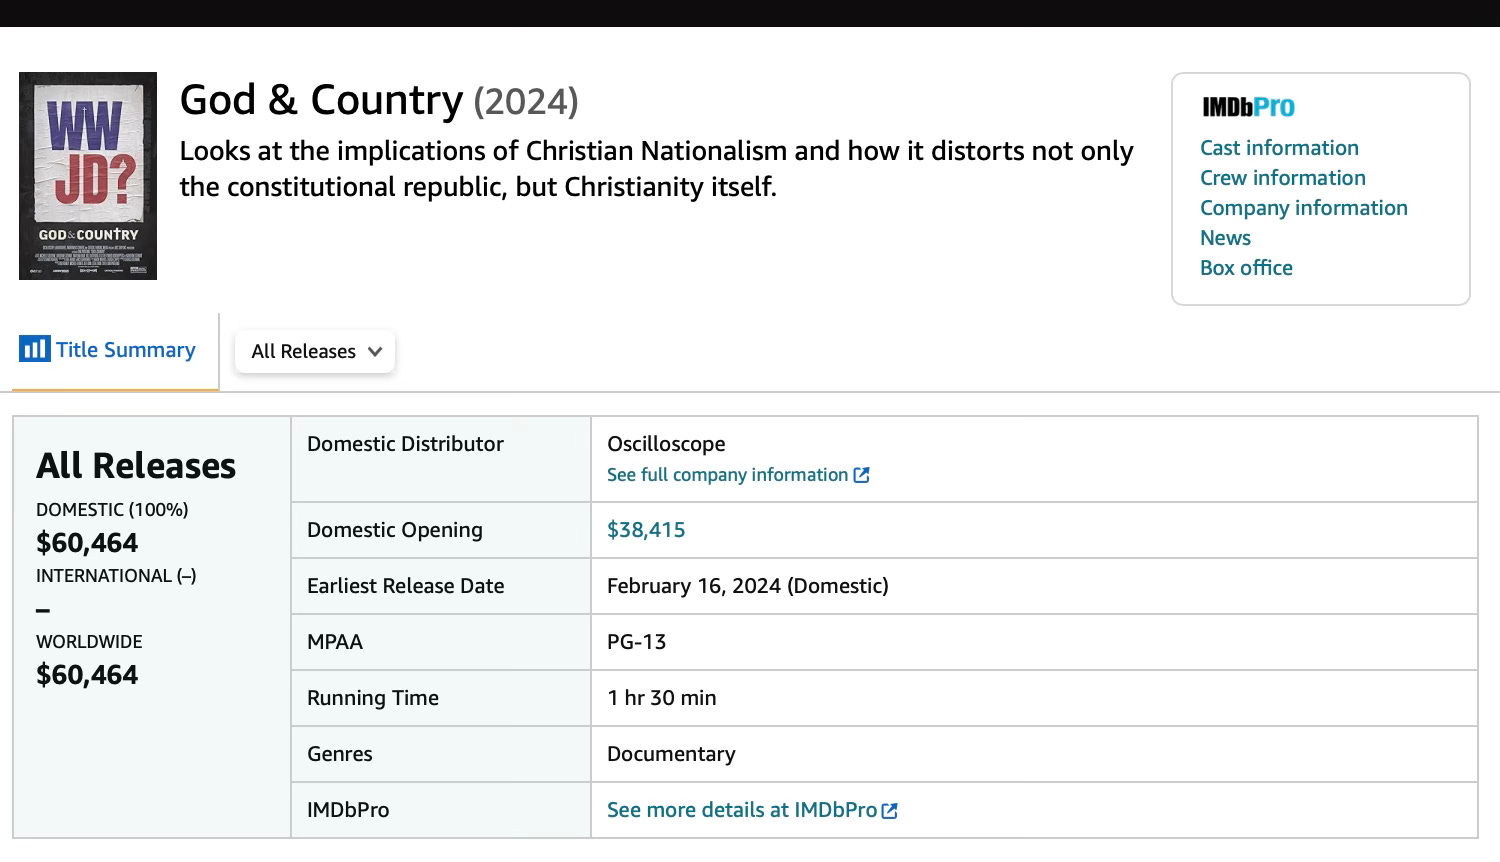Screen dimensions: 1500x862
Task: Click the DOMESTIC (100%) label
Action: pyautogui.click(x=112, y=510)
